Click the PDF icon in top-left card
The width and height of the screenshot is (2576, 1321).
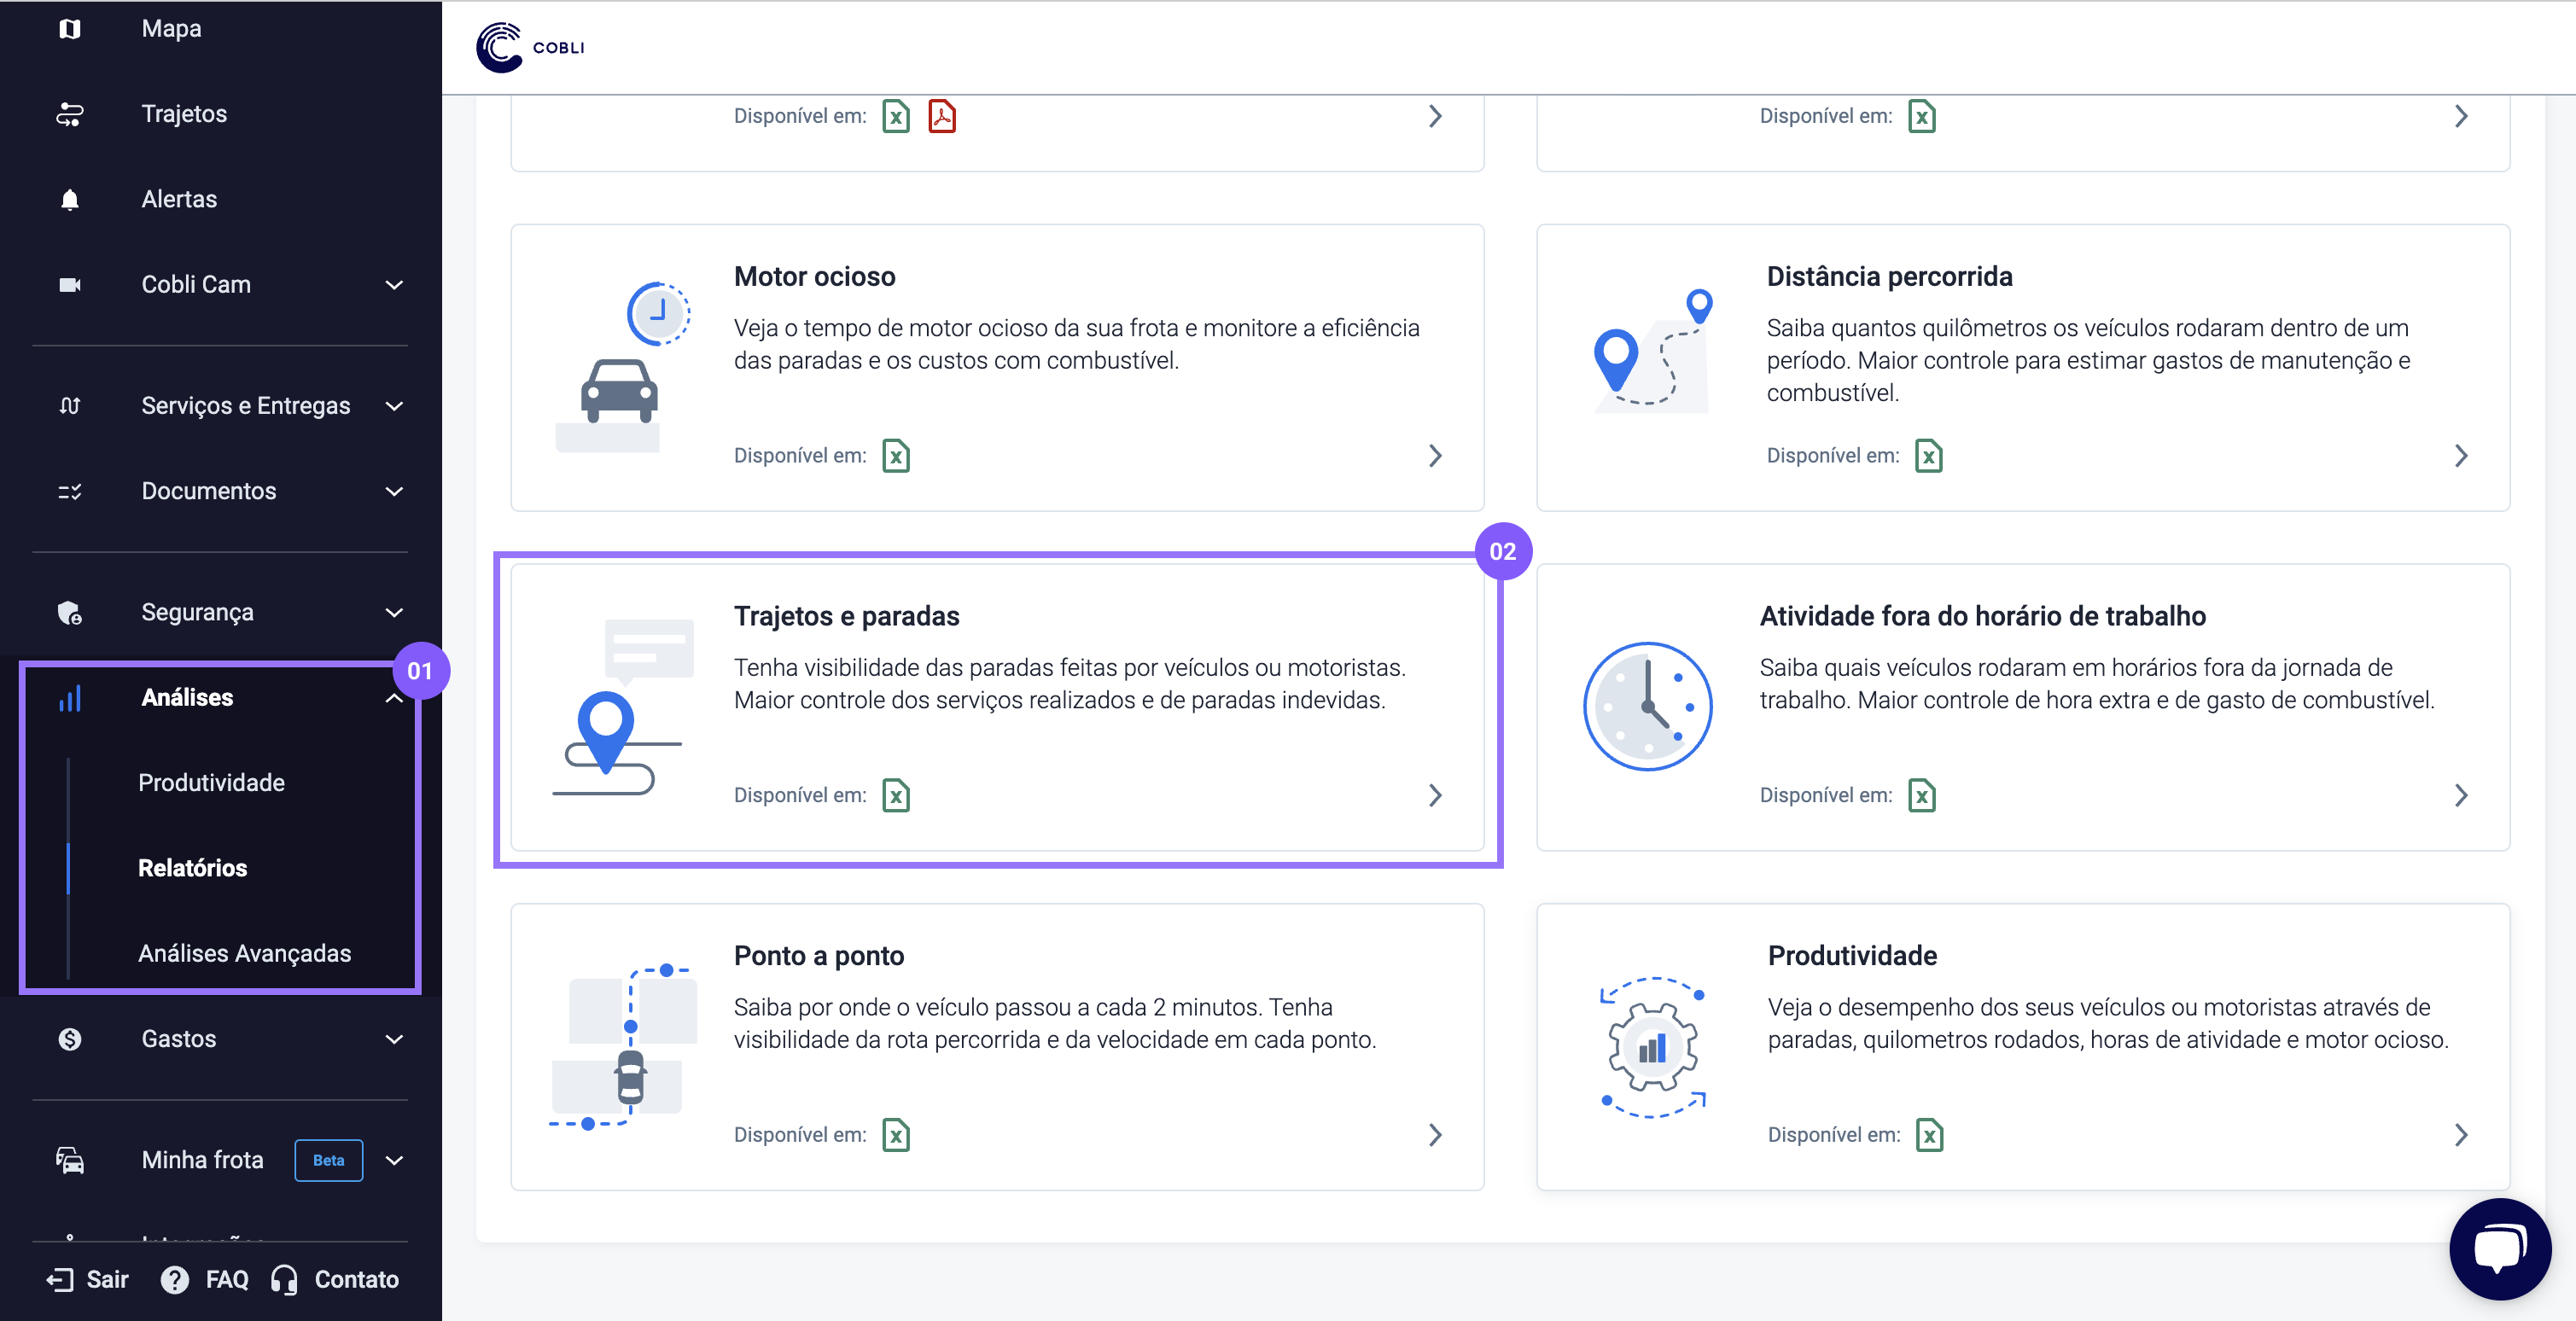click(941, 116)
